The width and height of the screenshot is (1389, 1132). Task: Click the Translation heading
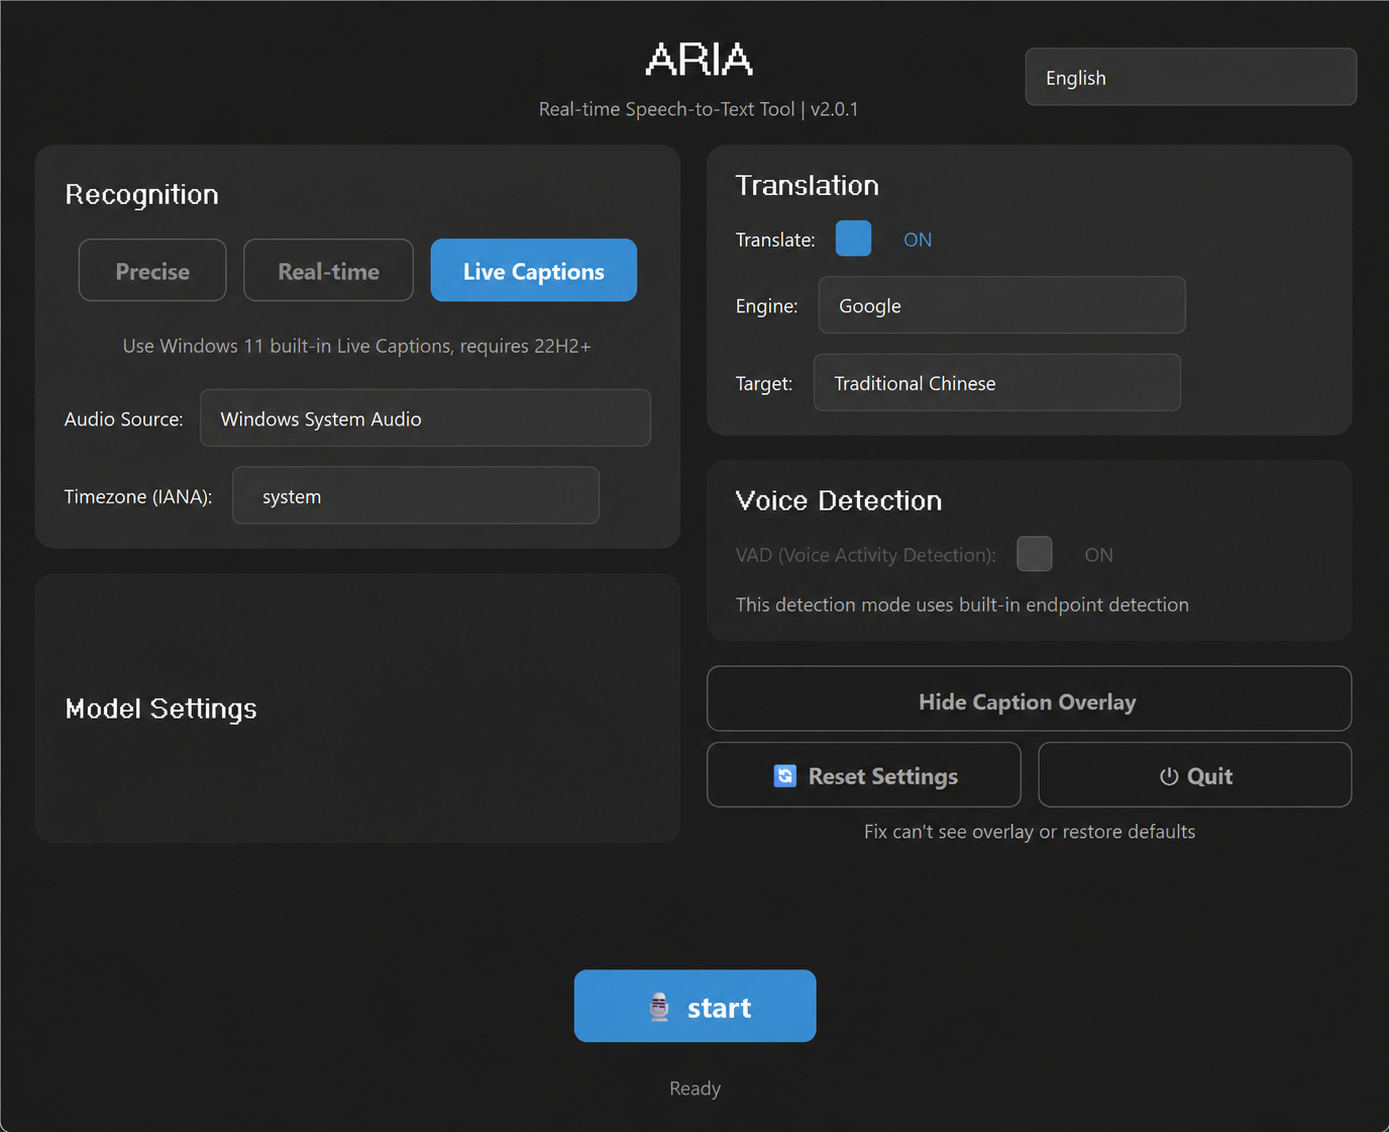click(807, 185)
